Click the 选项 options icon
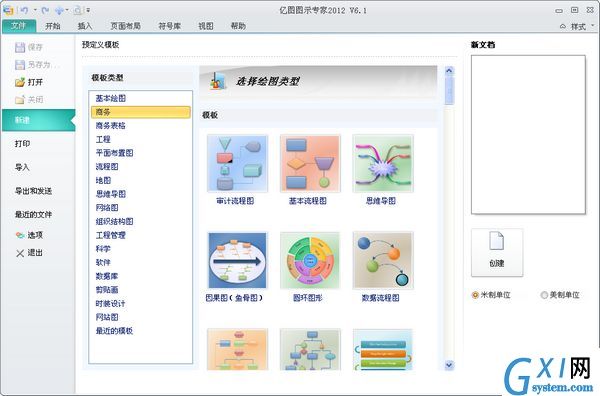Viewport: 600px width, 396px height. (20, 235)
